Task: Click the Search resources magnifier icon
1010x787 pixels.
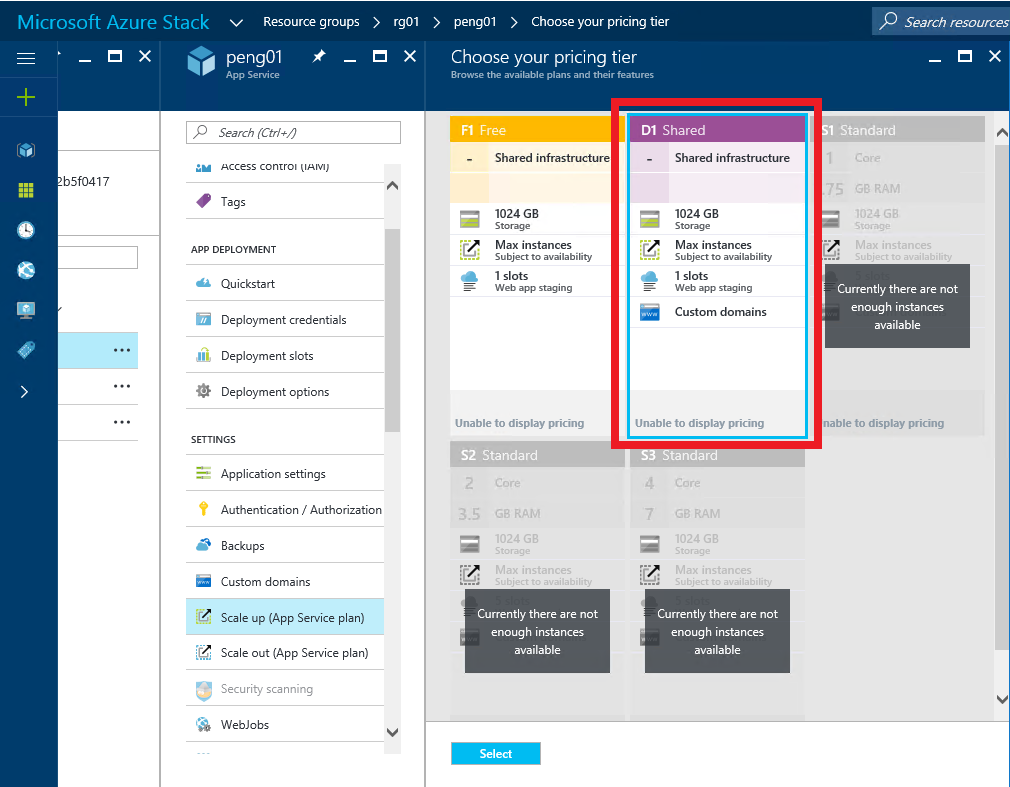Action: 888,21
